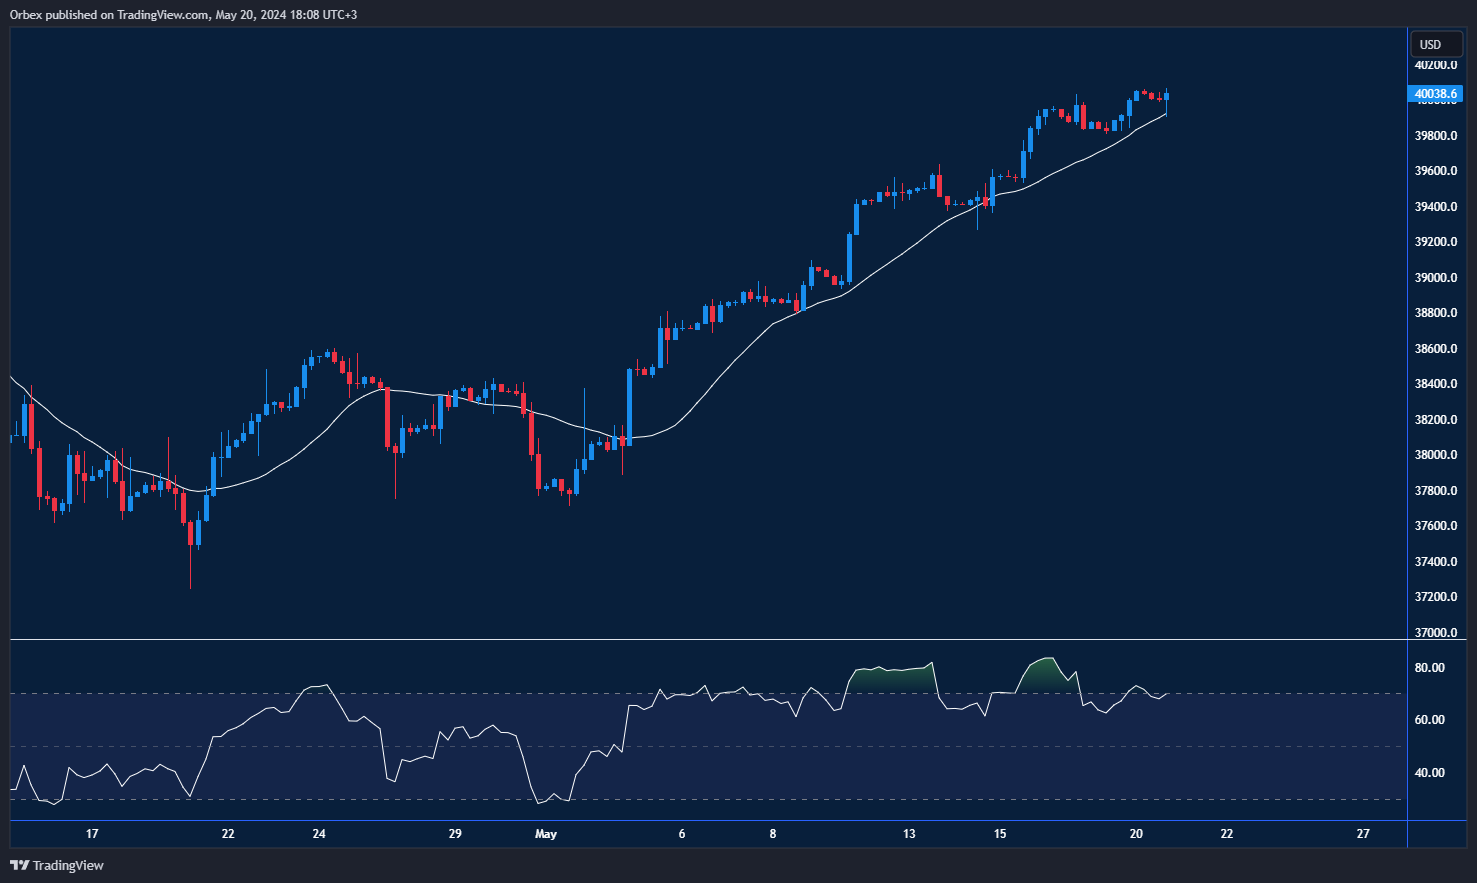Viewport: 1477px width, 883px height.
Task: Click the 60.00 RSI axis label
Action: 1429,720
